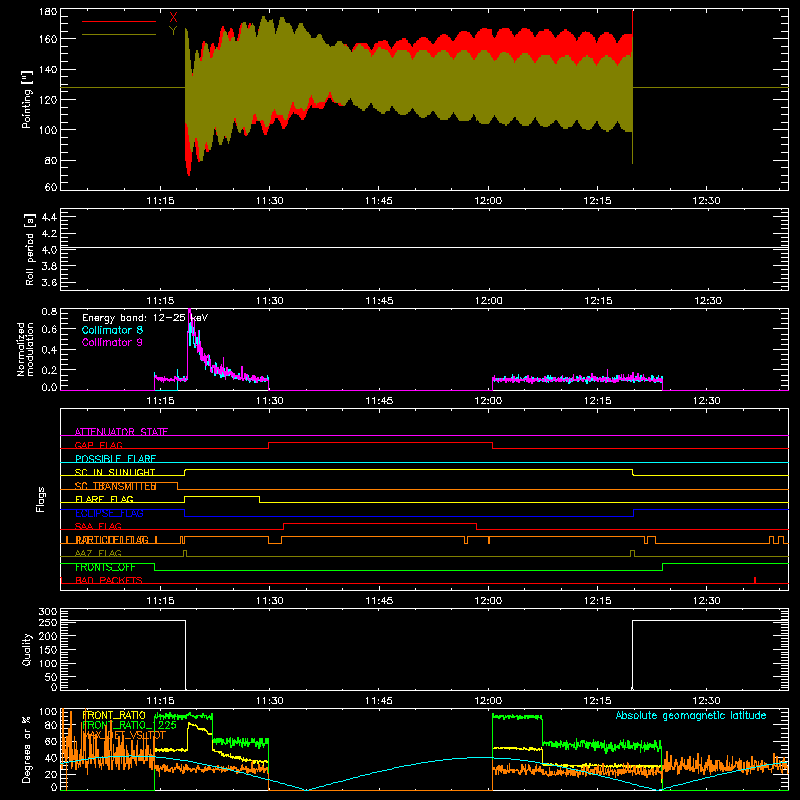
Task: Click the red X legend line
Action: click(119, 21)
